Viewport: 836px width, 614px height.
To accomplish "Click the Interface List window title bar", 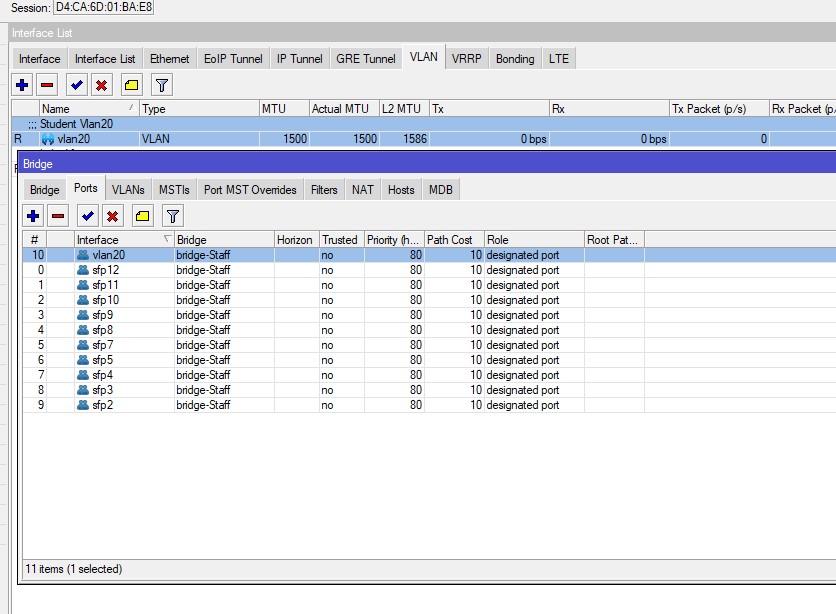I will pyautogui.click(x=423, y=33).
